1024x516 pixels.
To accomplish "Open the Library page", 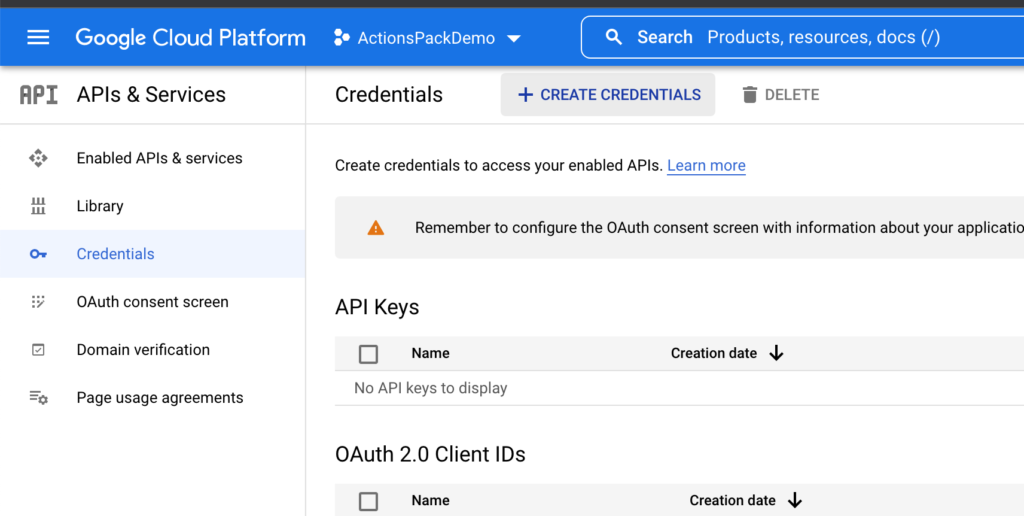I will (x=100, y=206).
